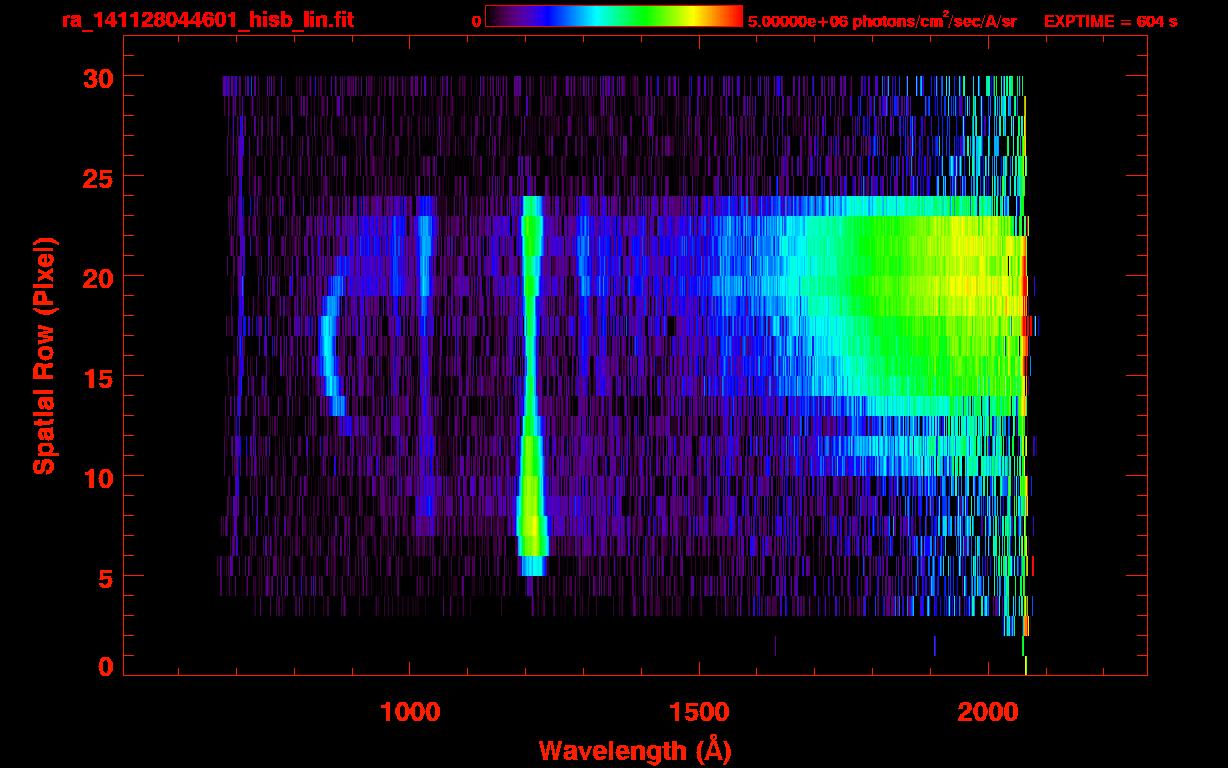Click the file name ra_141128044601_hisb_lin.fit
1228x768 pixels.
click(206, 20)
